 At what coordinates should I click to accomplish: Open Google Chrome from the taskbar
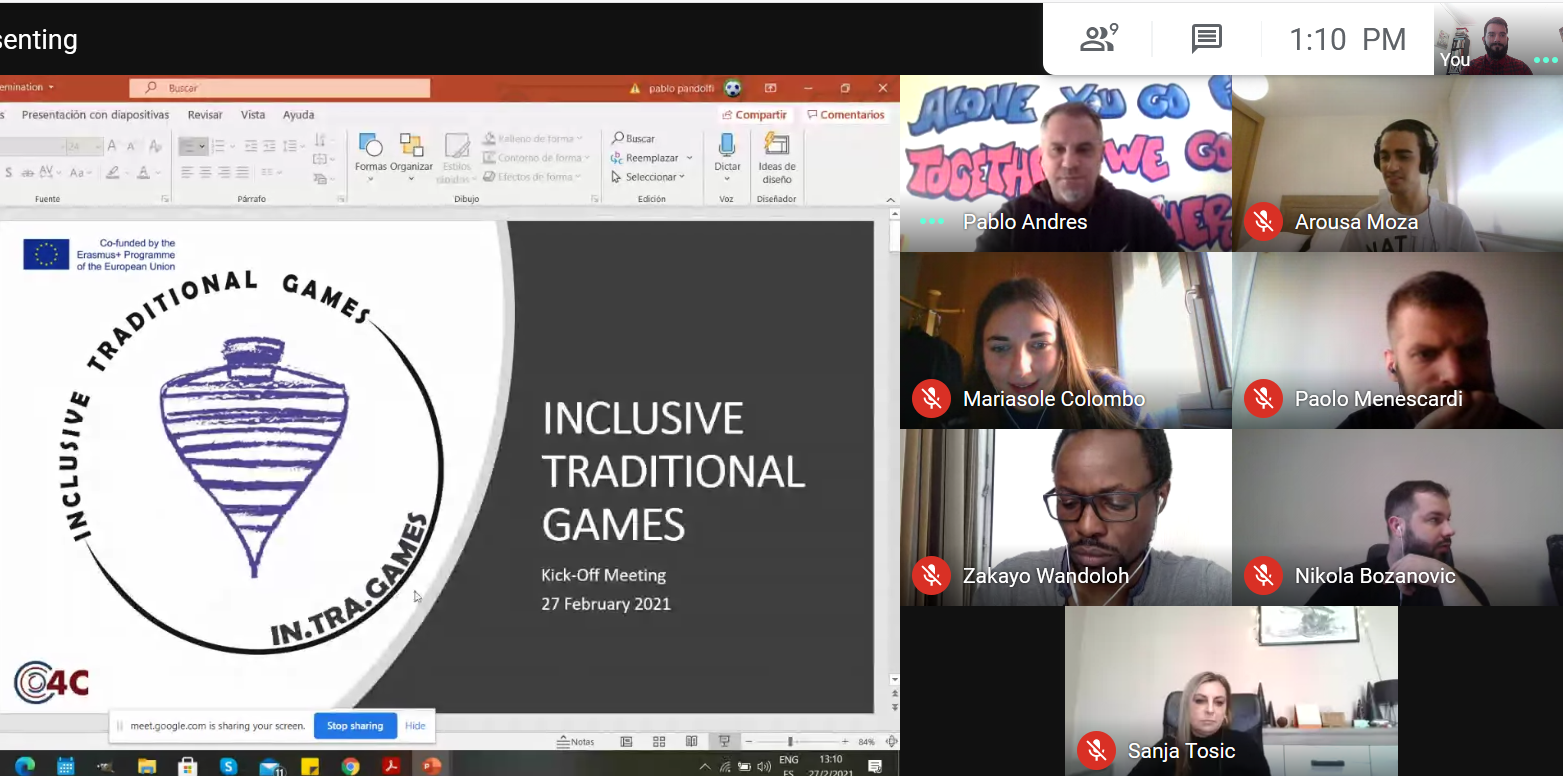[350, 766]
